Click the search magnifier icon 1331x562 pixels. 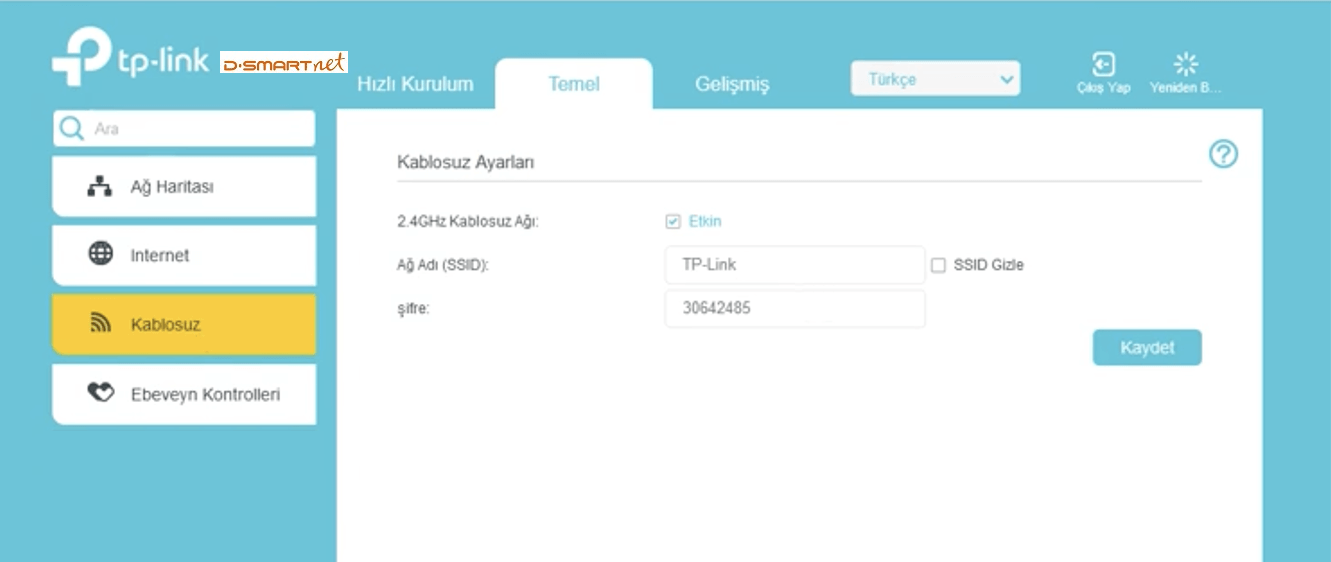[x=72, y=129]
